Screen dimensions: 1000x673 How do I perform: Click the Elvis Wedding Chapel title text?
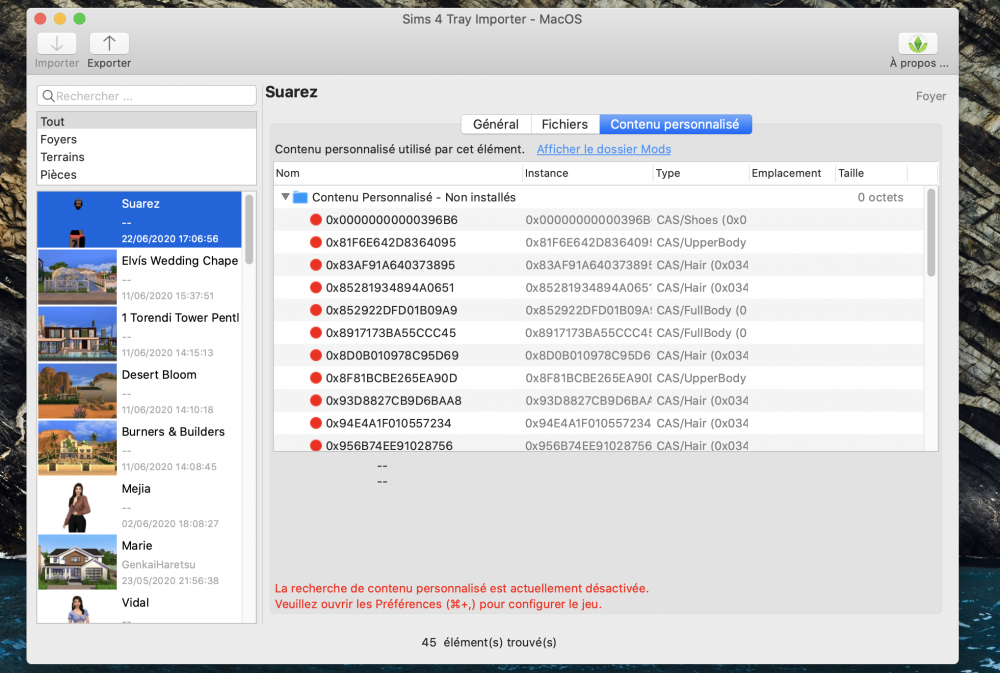coord(180,260)
